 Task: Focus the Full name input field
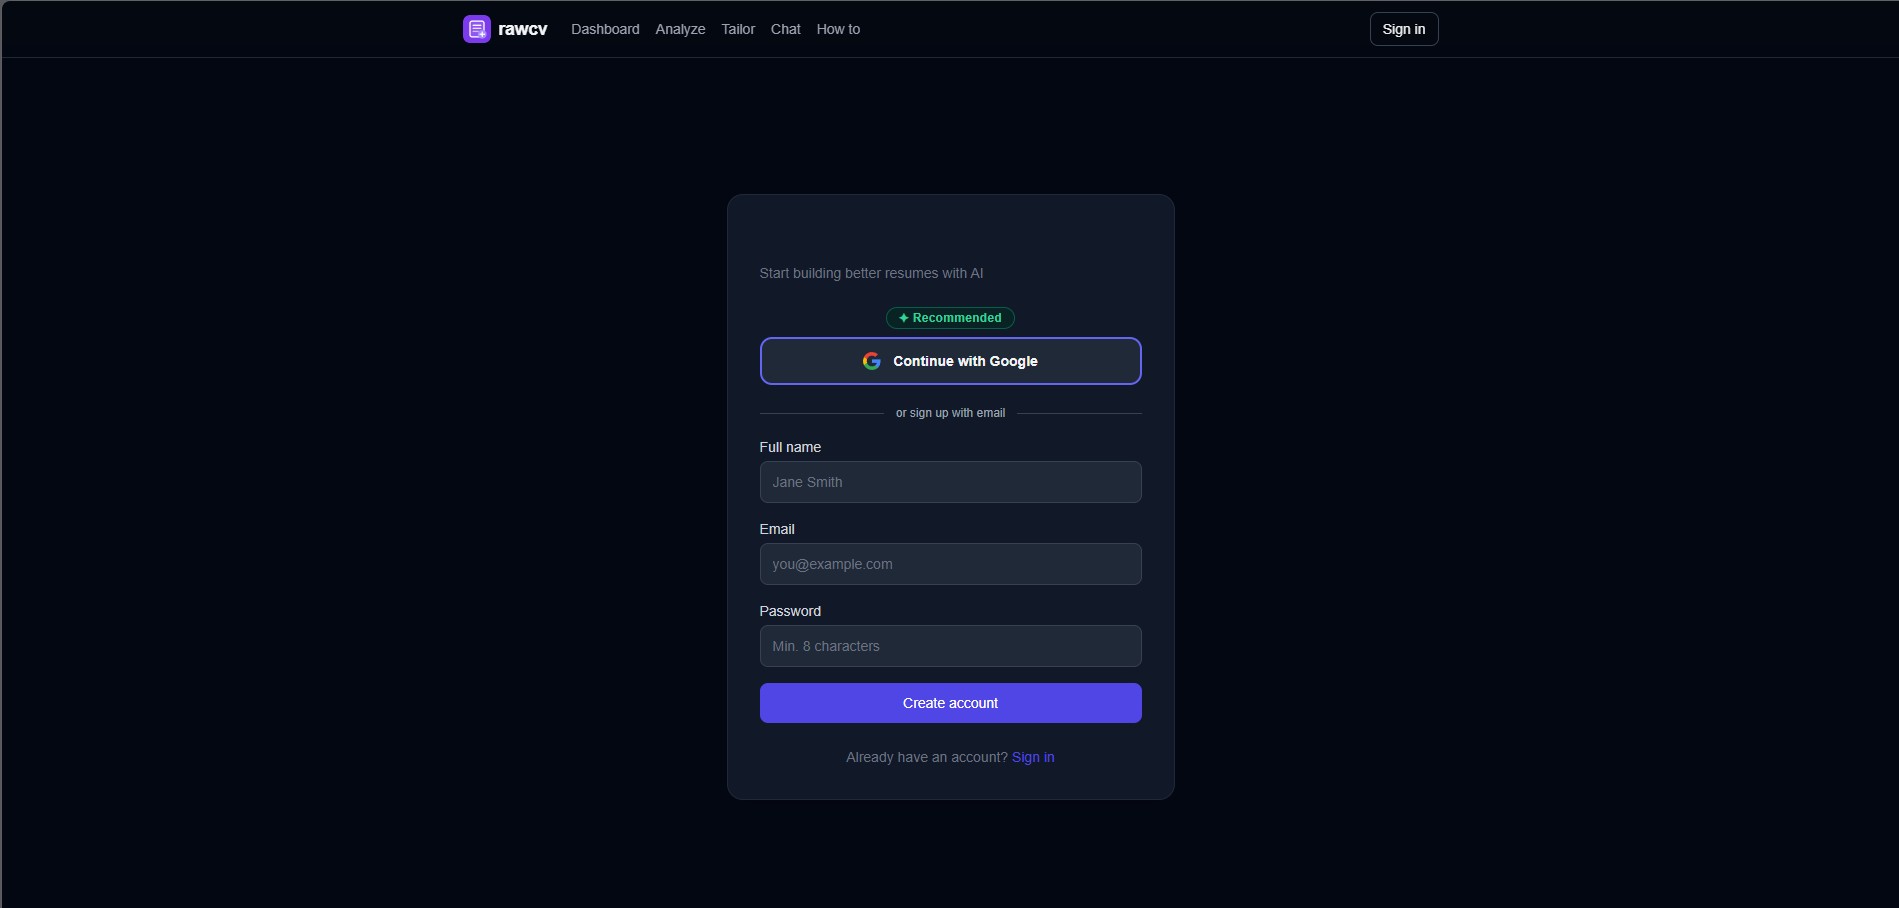coord(950,482)
